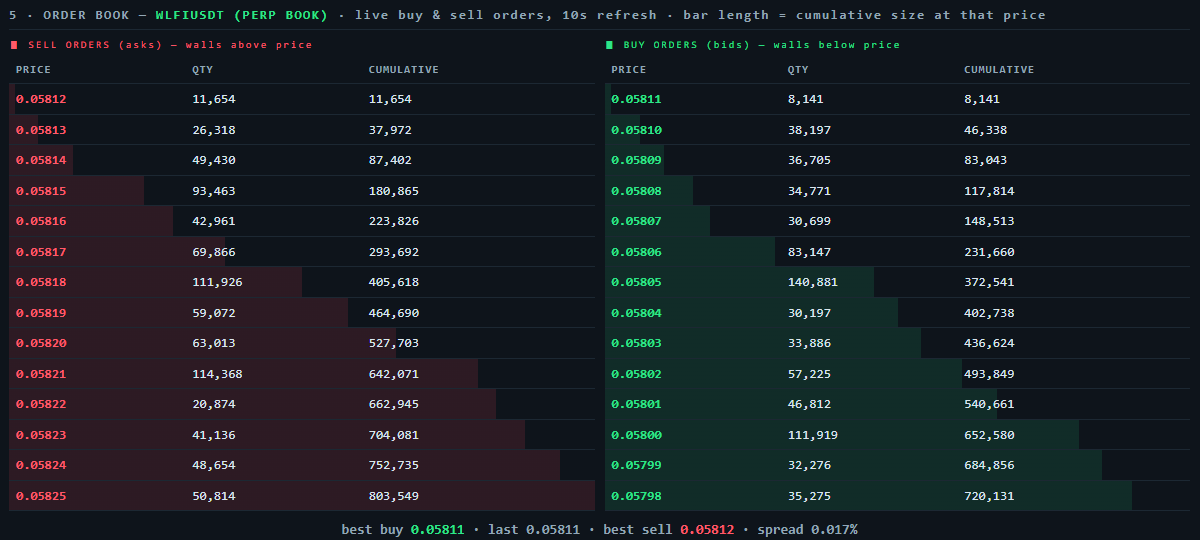Select bid price 0.05802
Screen dimensions: 1200x540
coord(636,374)
